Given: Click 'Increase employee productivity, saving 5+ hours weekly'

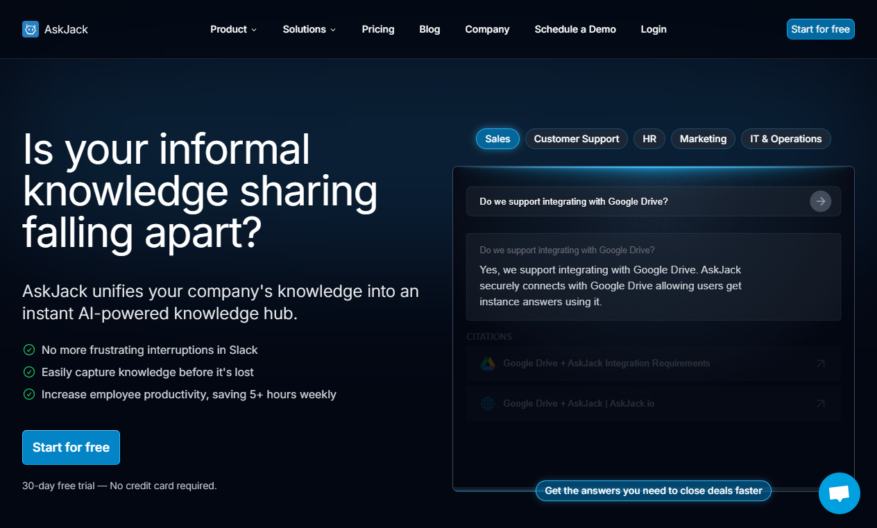Looking at the screenshot, I should 189,394.
